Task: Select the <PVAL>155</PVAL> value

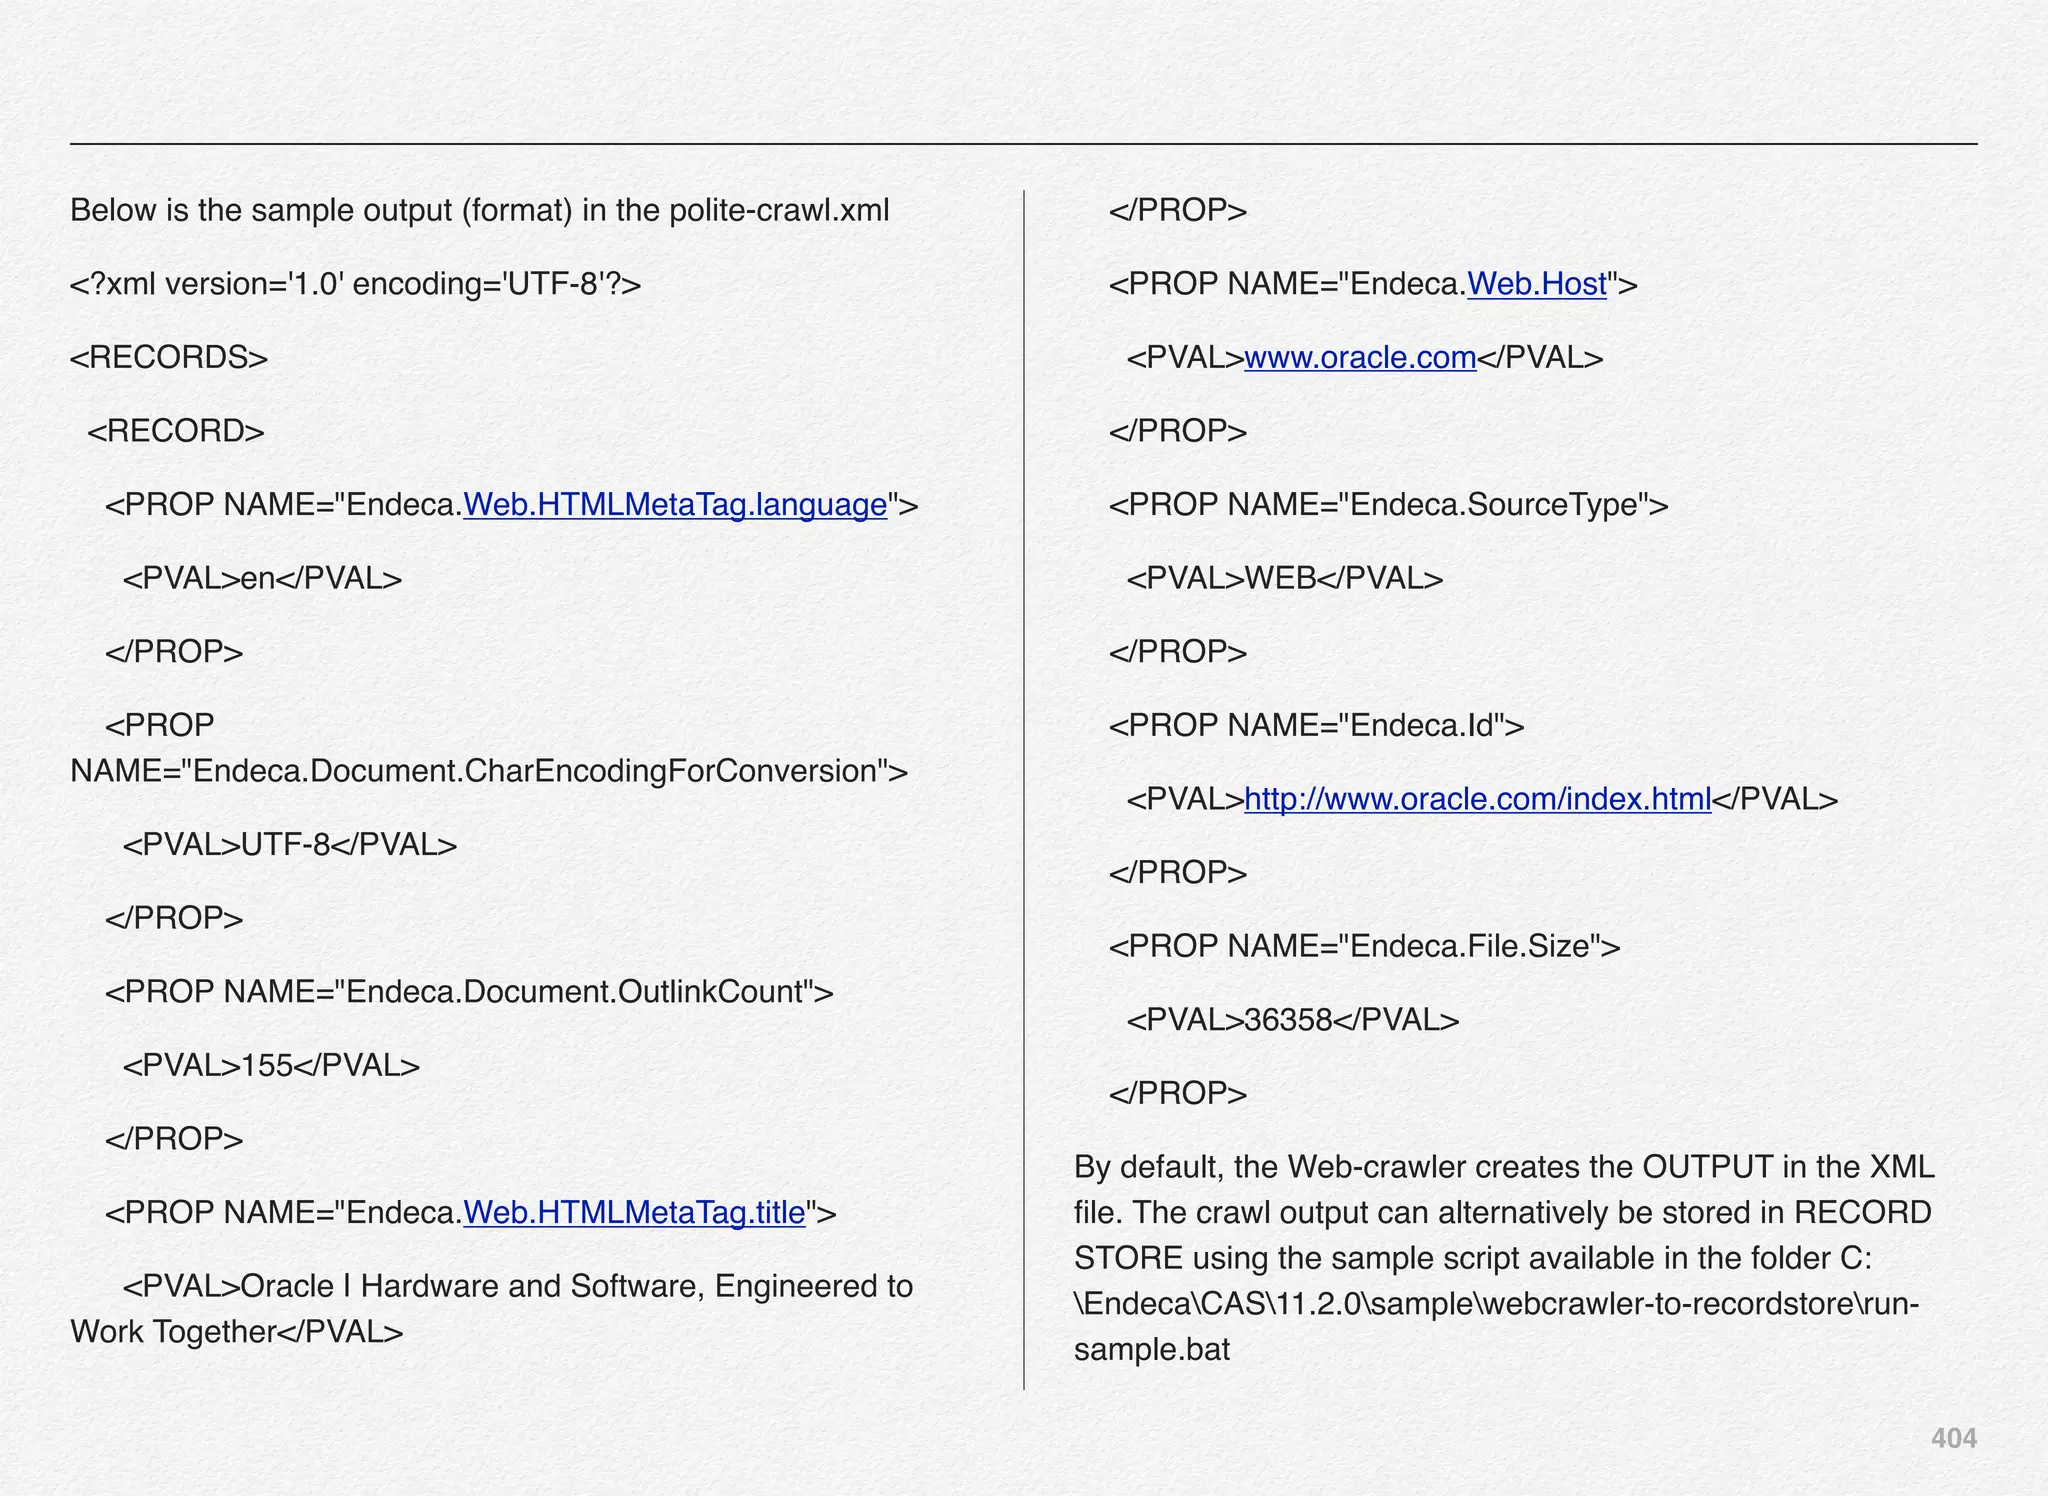Action: (x=271, y=1066)
